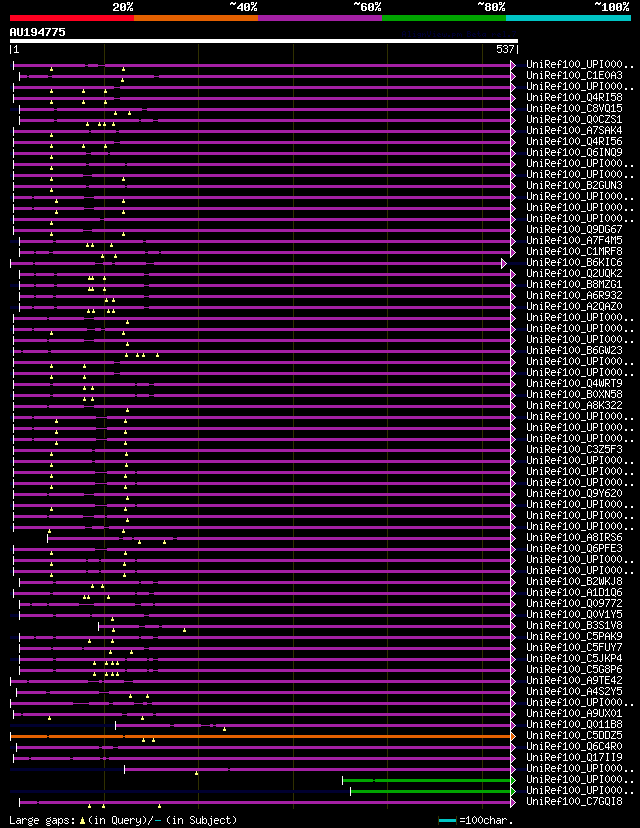The image size is (640, 828).
Task: Choose the UniRef100_A9TE42 hit label
Action: coord(575,681)
